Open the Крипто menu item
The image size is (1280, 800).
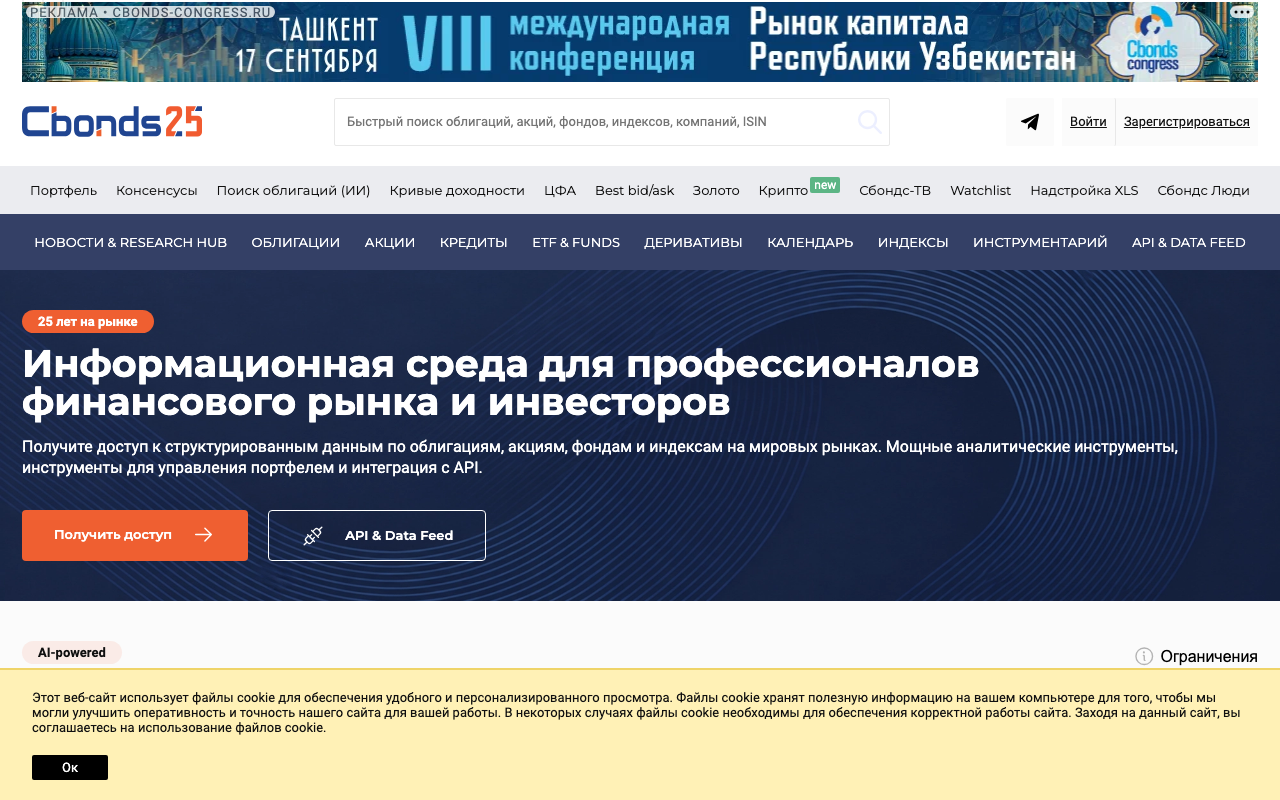click(x=783, y=190)
